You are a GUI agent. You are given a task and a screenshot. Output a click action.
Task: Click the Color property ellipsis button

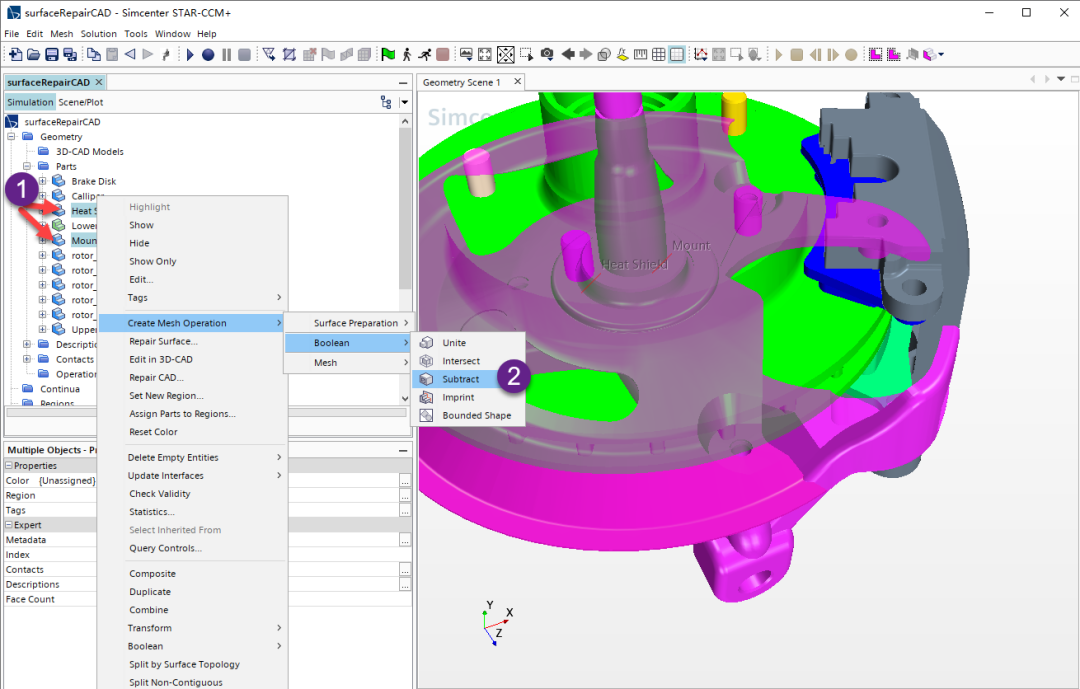coord(405,481)
